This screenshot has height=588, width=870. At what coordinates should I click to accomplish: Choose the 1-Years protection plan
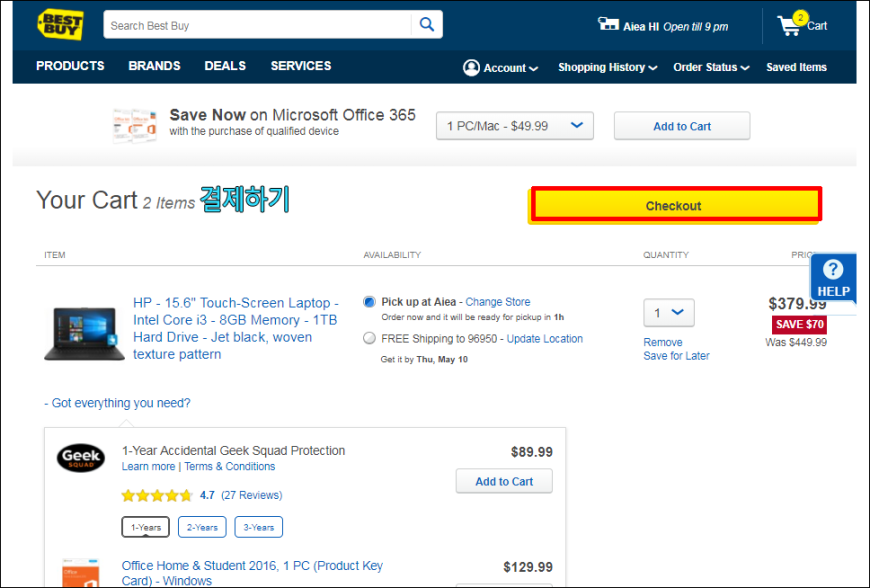click(145, 527)
